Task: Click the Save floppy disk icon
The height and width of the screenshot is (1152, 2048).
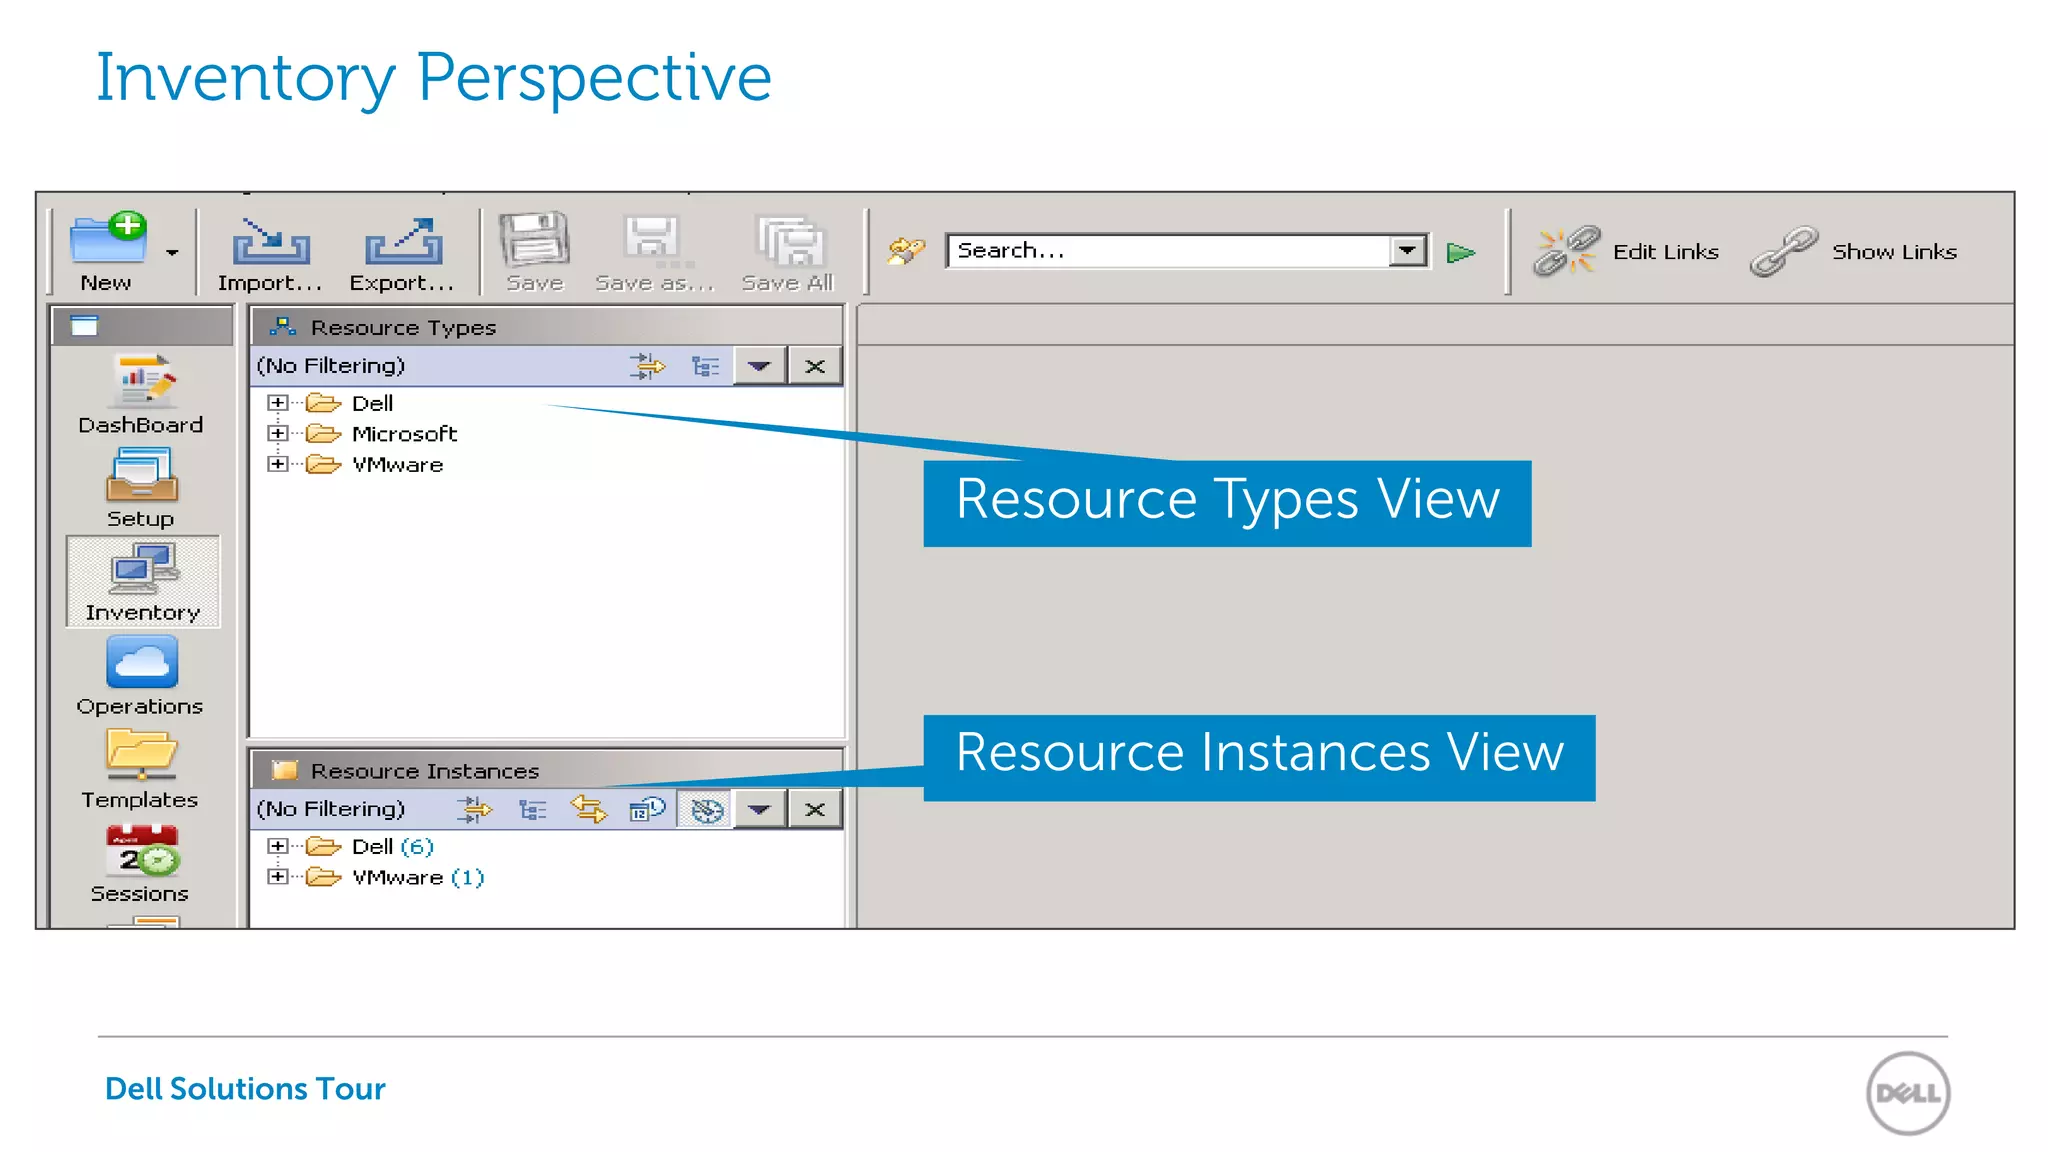Action: tap(535, 240)
